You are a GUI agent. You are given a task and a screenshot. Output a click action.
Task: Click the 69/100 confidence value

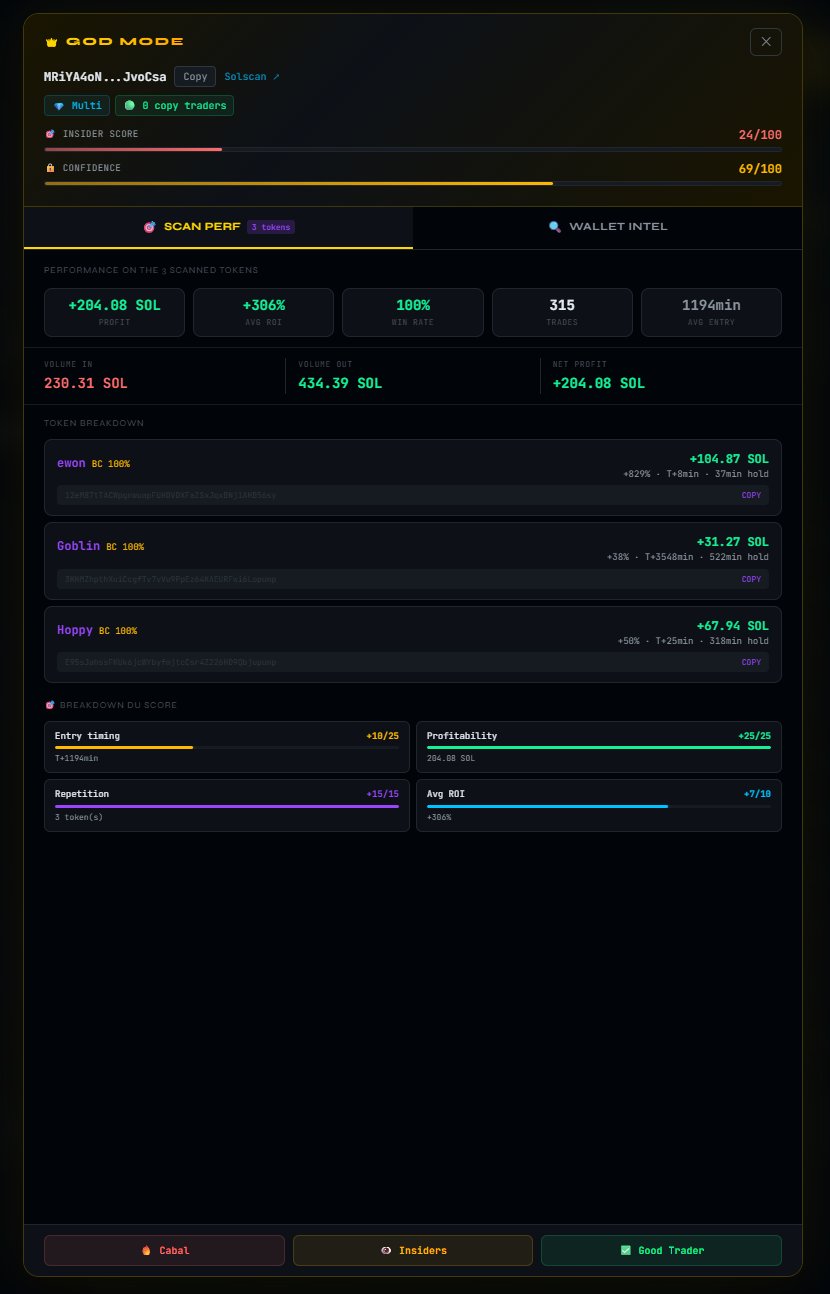tap(760, 169)
